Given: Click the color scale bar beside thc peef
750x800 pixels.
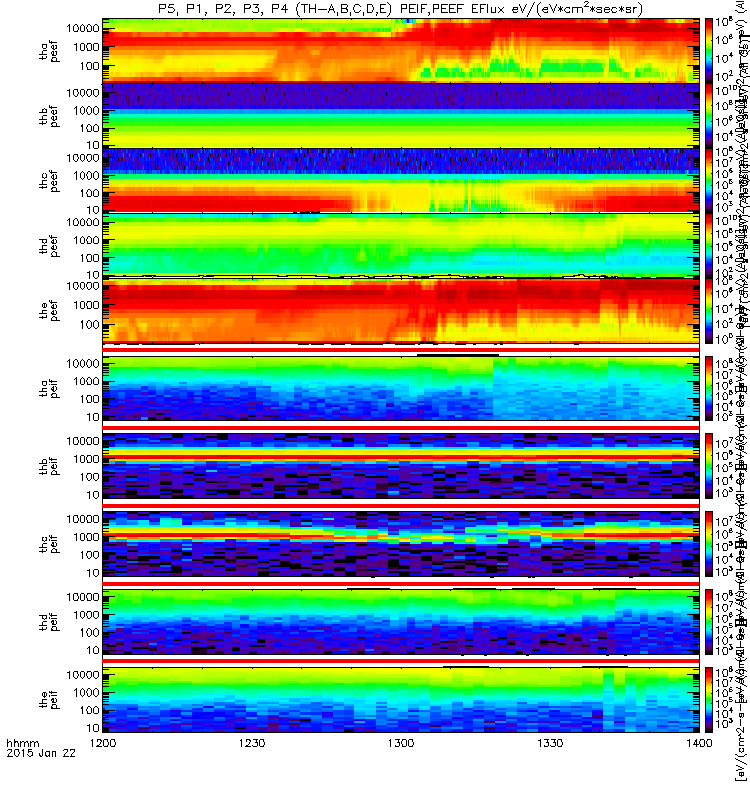Looking at the screenshot, I should tap(709, 180).
